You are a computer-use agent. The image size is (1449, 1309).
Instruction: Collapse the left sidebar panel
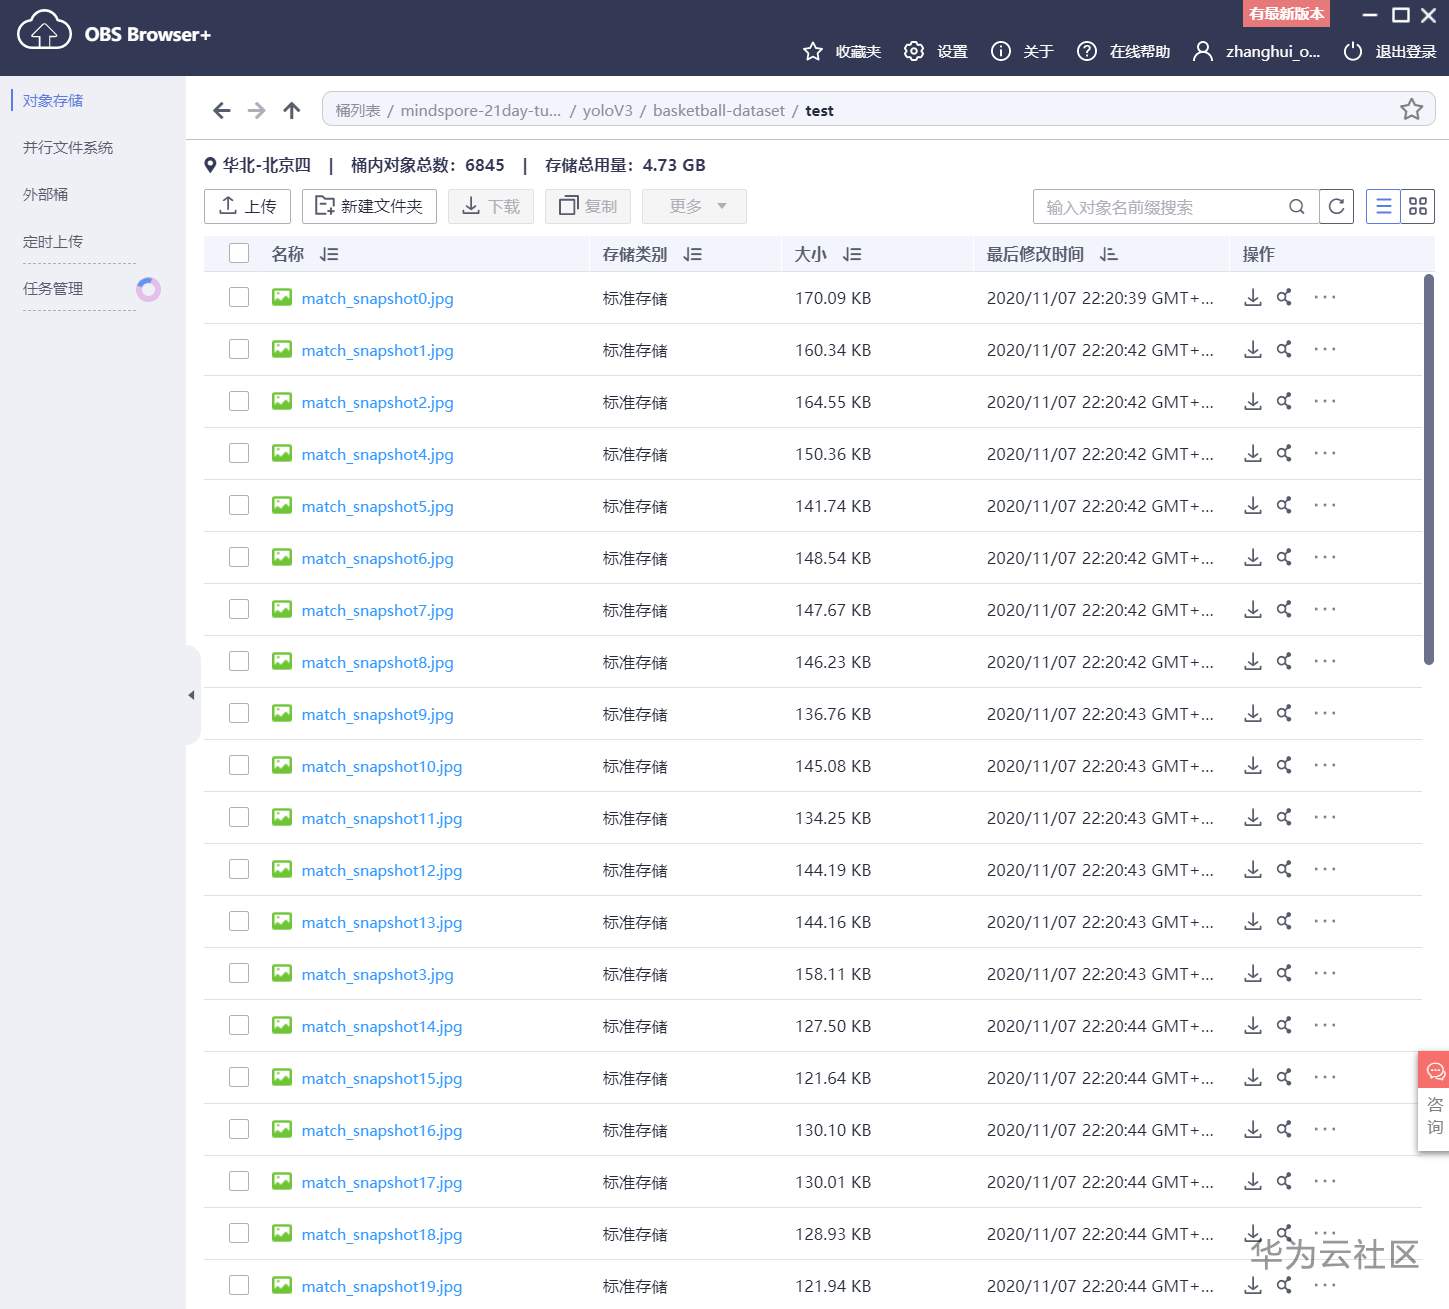[x=191, y=695]
